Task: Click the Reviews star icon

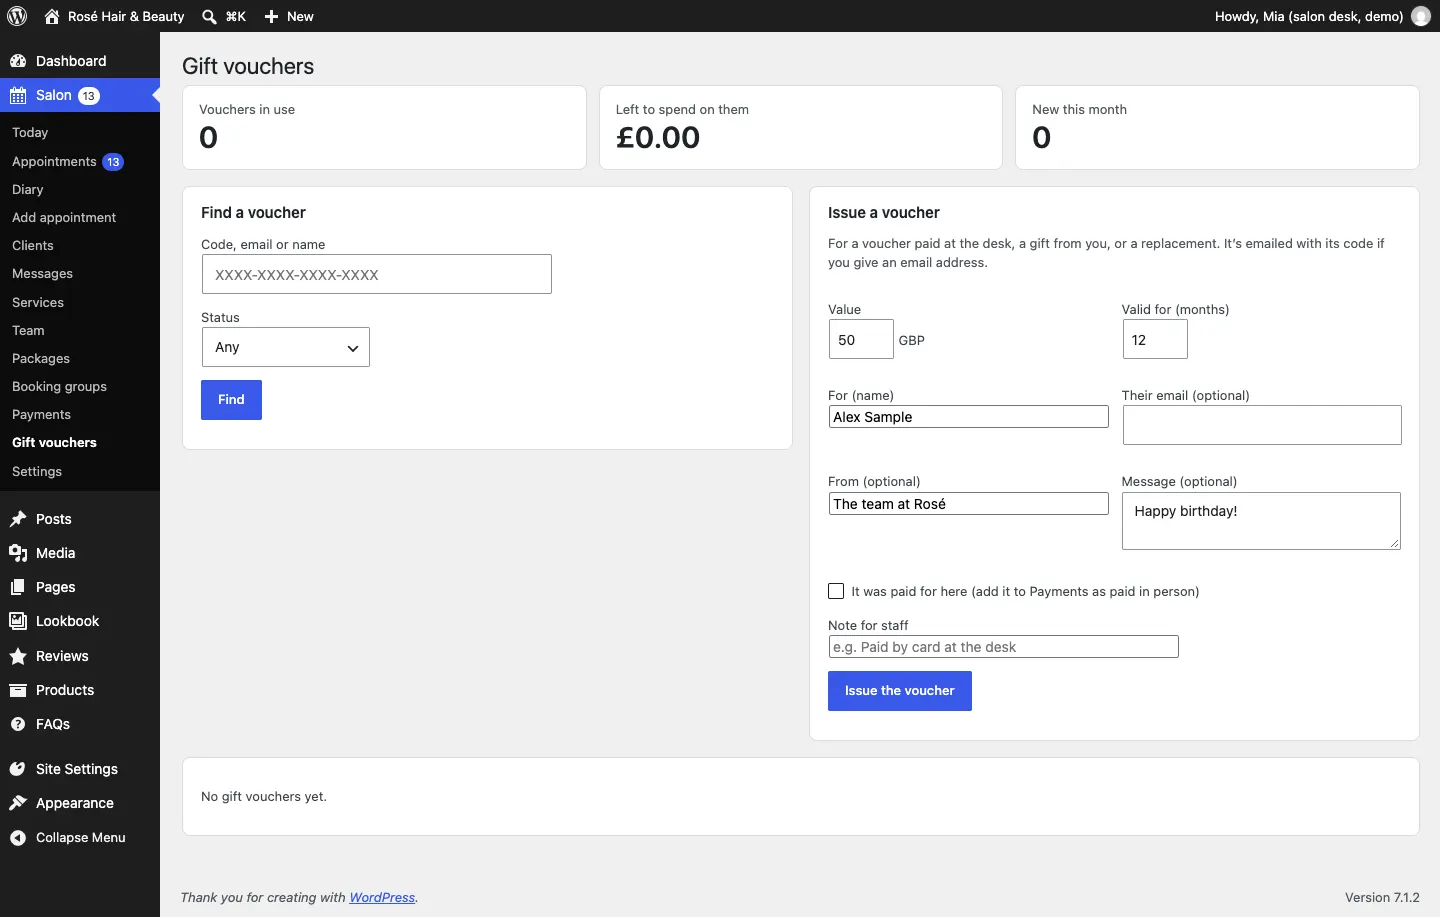Action: [x=18, y=656]
